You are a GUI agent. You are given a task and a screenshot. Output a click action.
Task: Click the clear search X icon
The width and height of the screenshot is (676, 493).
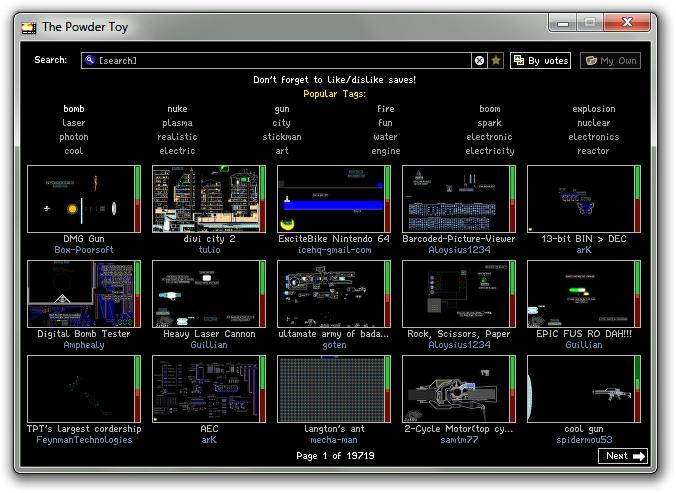point(479,61)
